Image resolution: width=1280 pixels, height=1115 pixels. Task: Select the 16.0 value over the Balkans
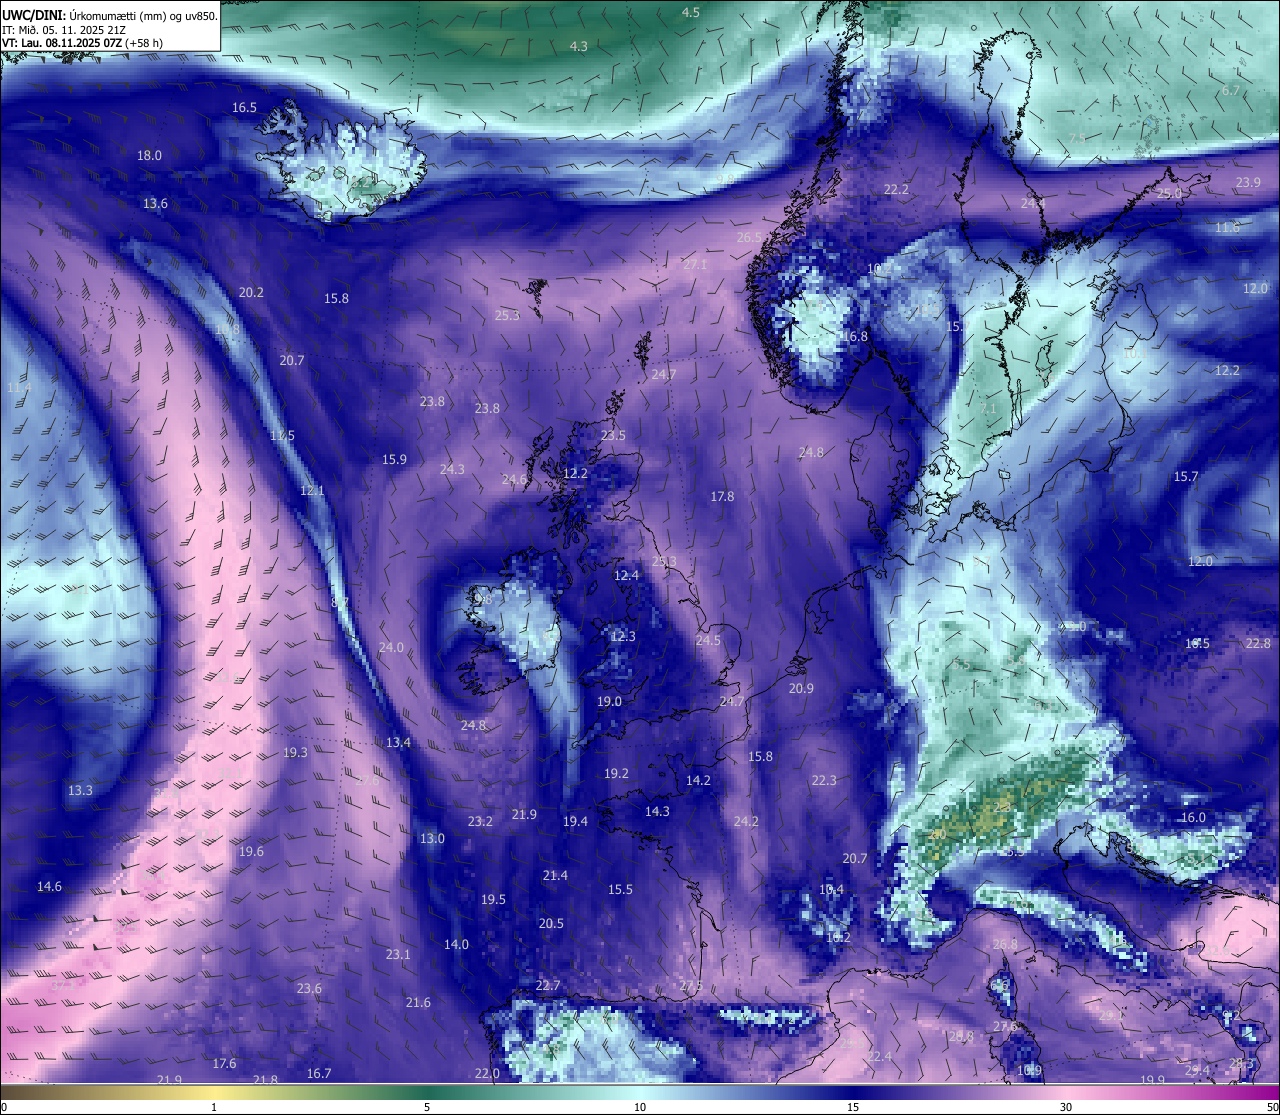[x=1193, y=818]
